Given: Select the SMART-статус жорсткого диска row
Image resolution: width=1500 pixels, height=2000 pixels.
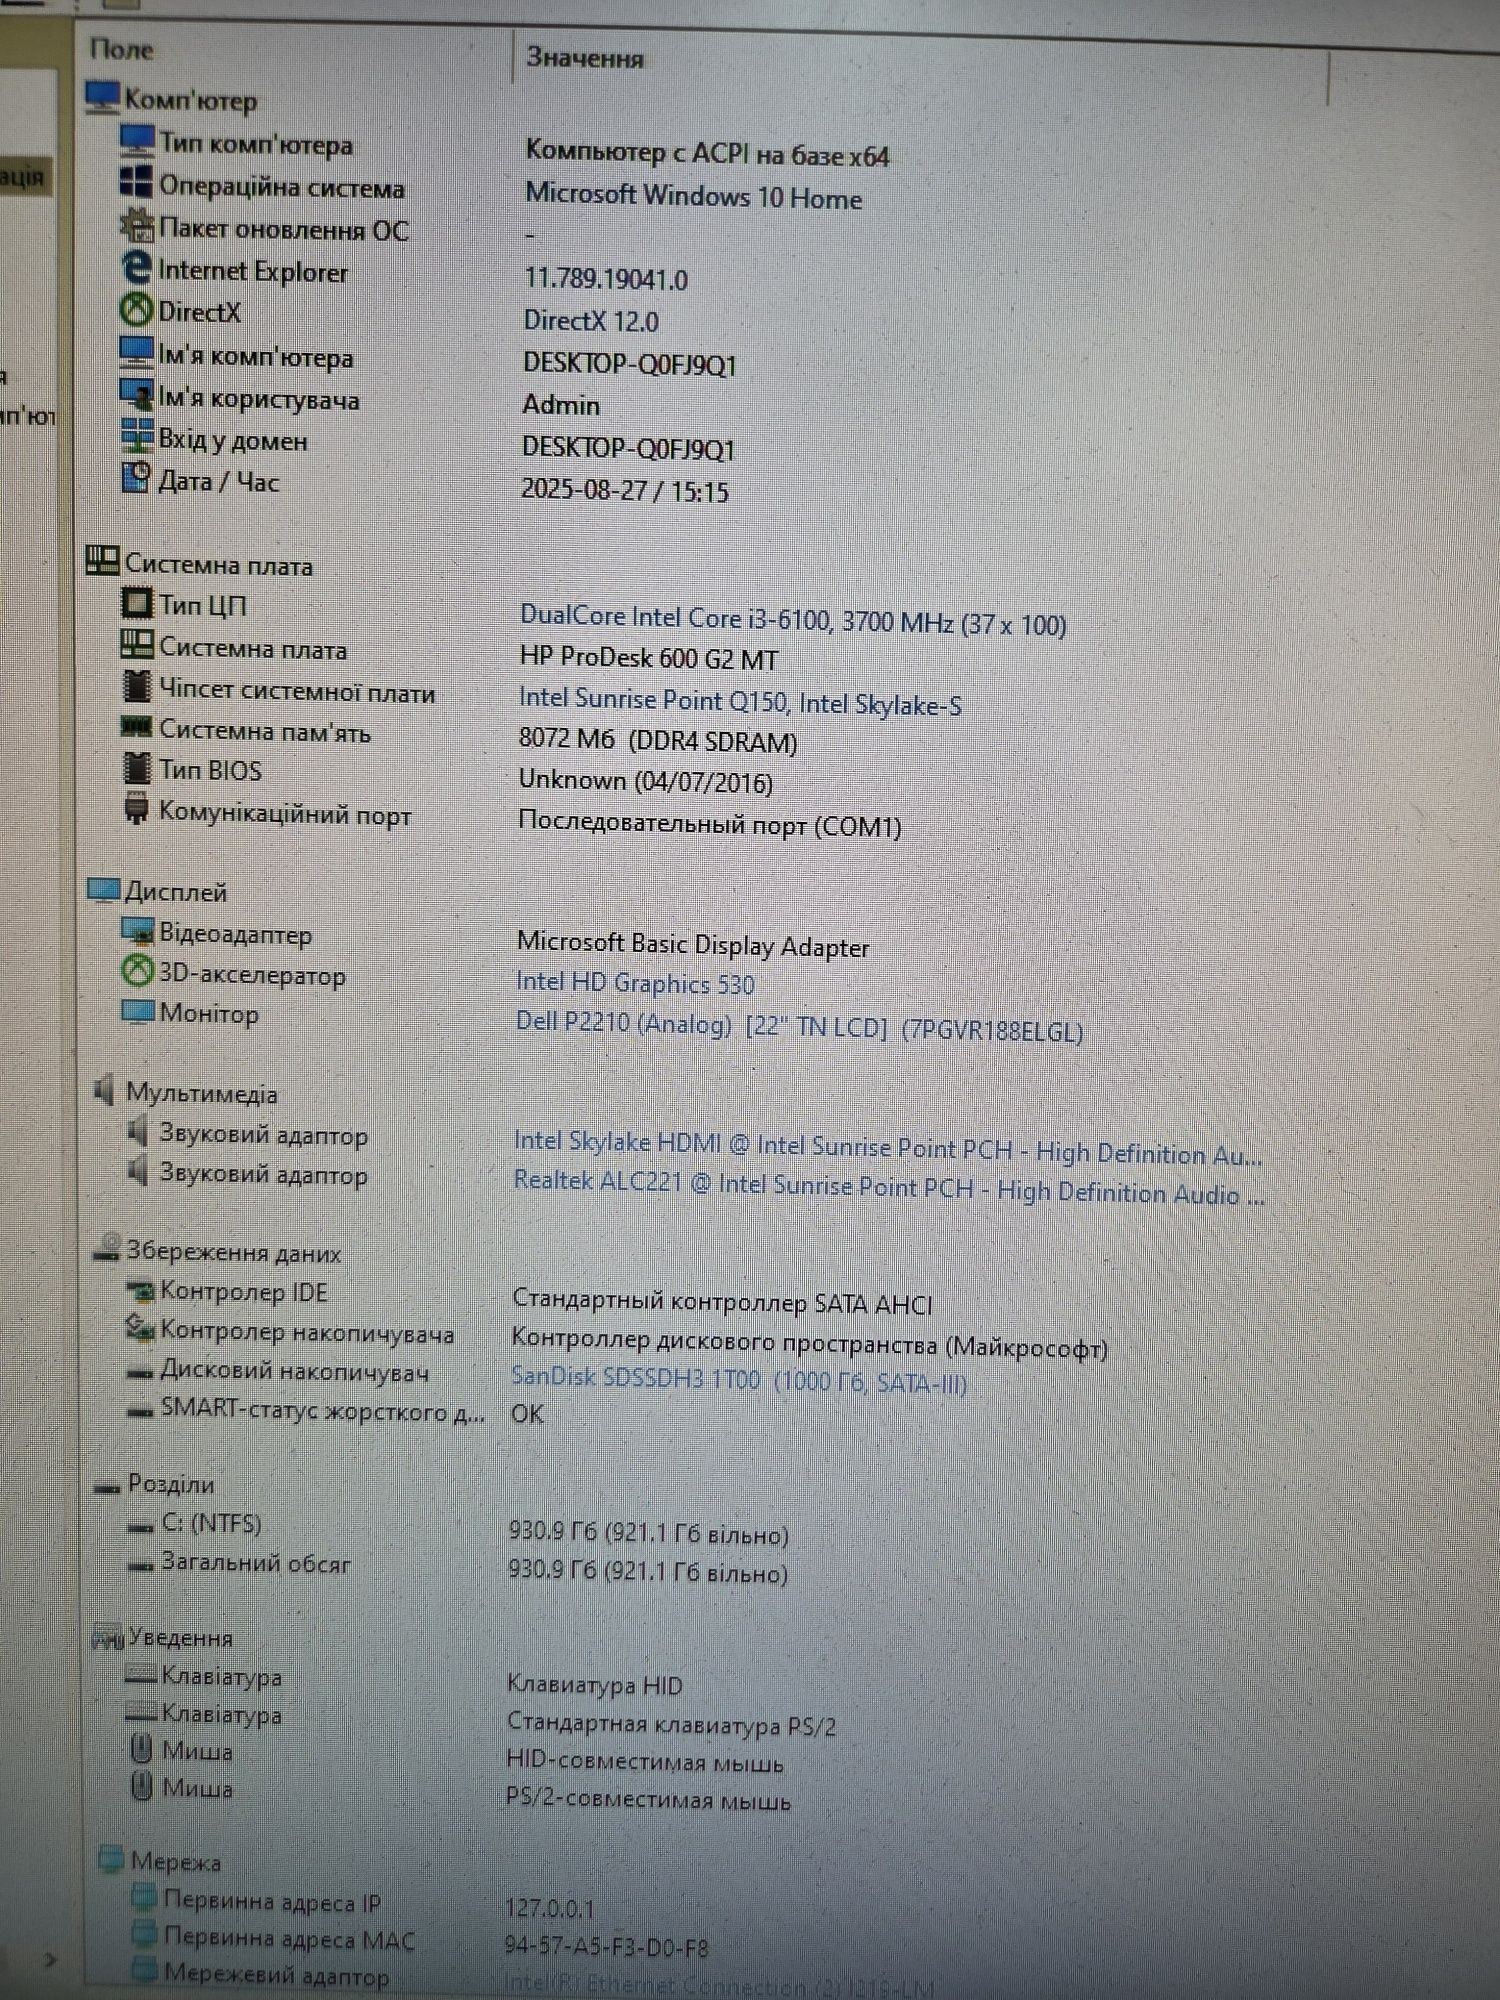Looking at the screenshot, I should (x=322, y=1411).
